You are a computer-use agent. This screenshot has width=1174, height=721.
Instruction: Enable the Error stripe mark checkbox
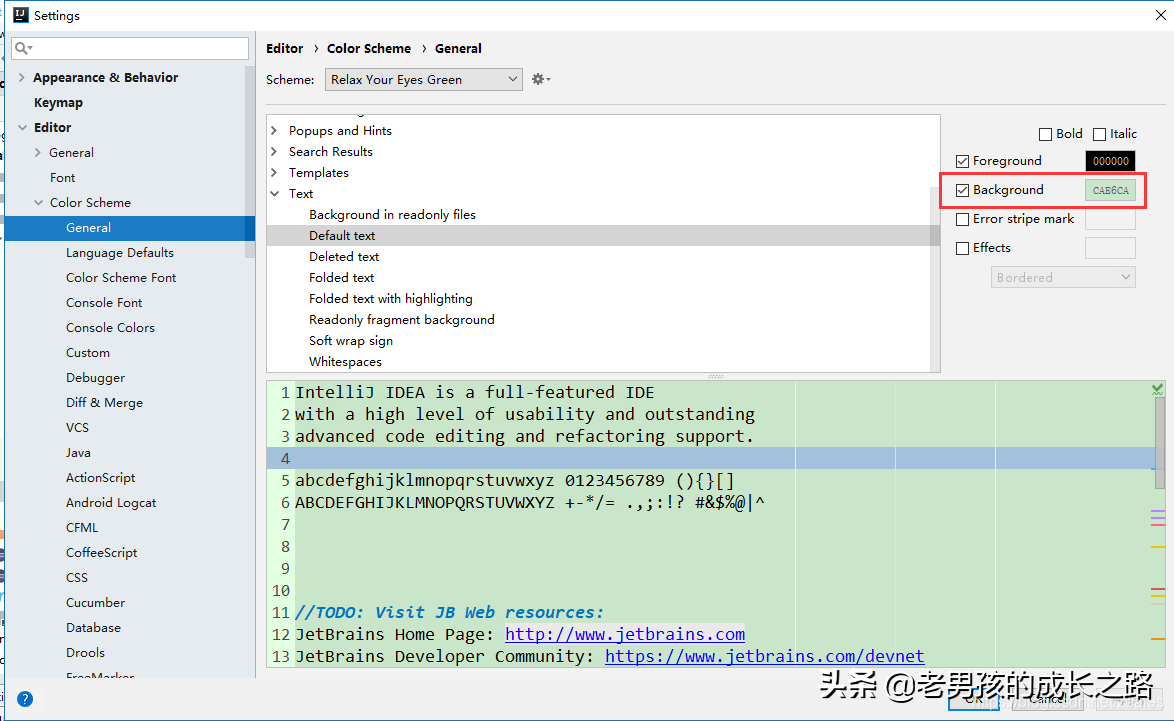coord(963,218)
